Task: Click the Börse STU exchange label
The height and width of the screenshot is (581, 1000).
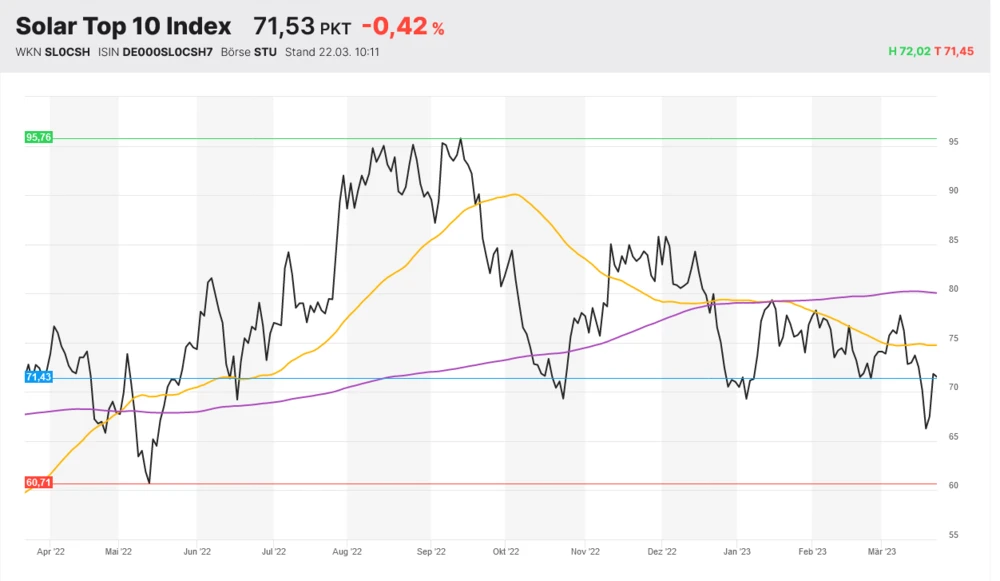Action: [250, 52]
